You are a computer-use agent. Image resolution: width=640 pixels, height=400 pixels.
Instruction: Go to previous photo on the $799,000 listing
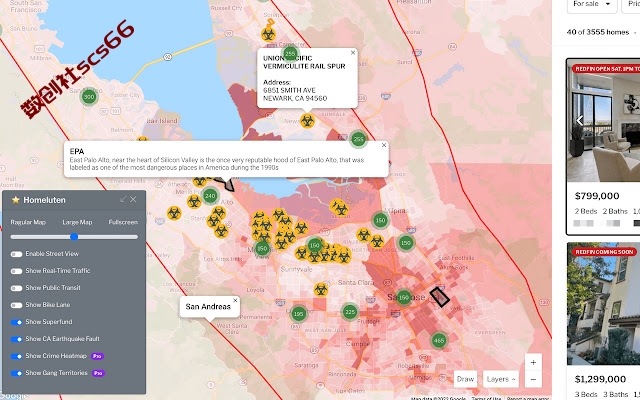tap(580, 120)
